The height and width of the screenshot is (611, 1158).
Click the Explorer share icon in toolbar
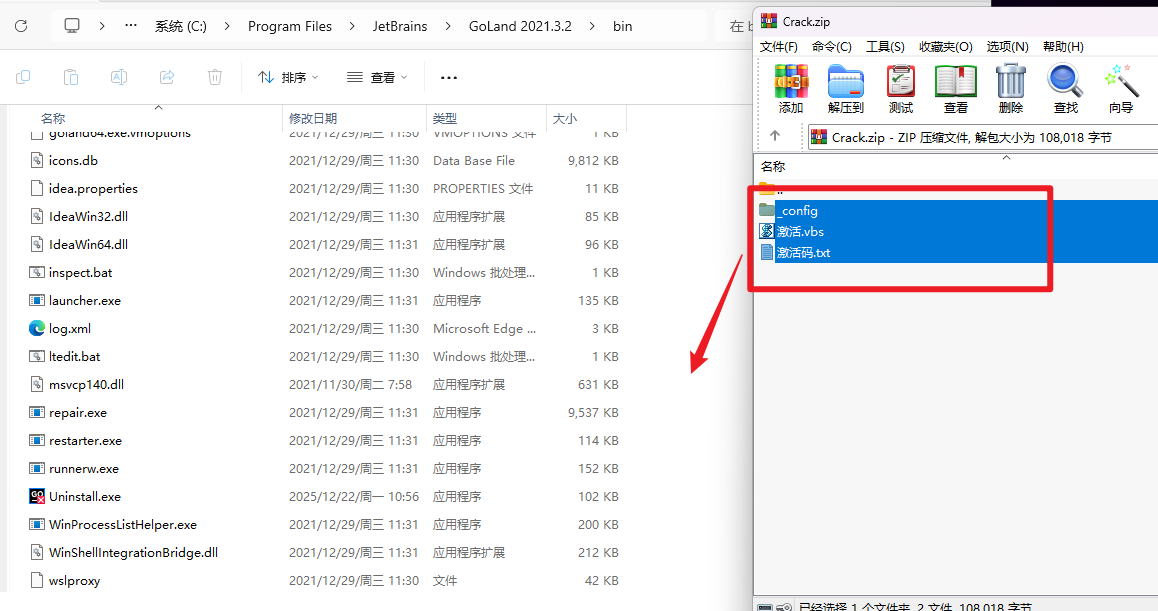coord(167,77)
